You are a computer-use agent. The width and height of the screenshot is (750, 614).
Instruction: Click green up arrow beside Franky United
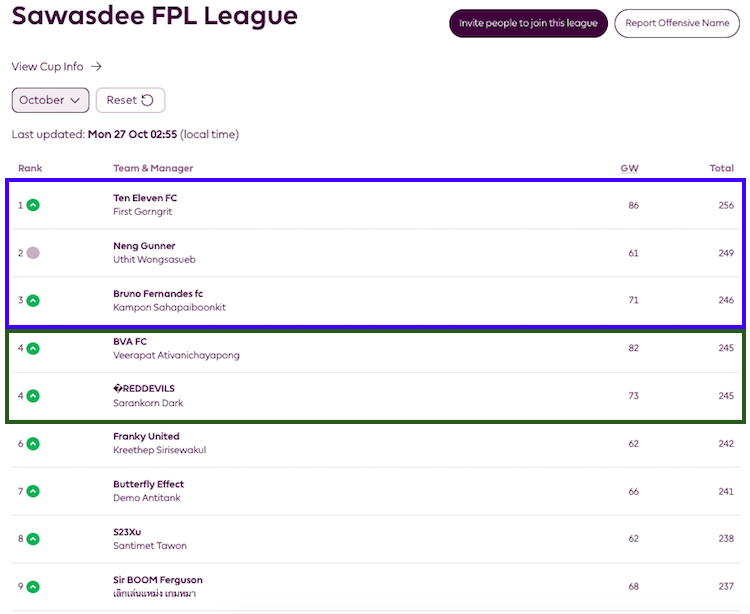click(x=33, y=443)
